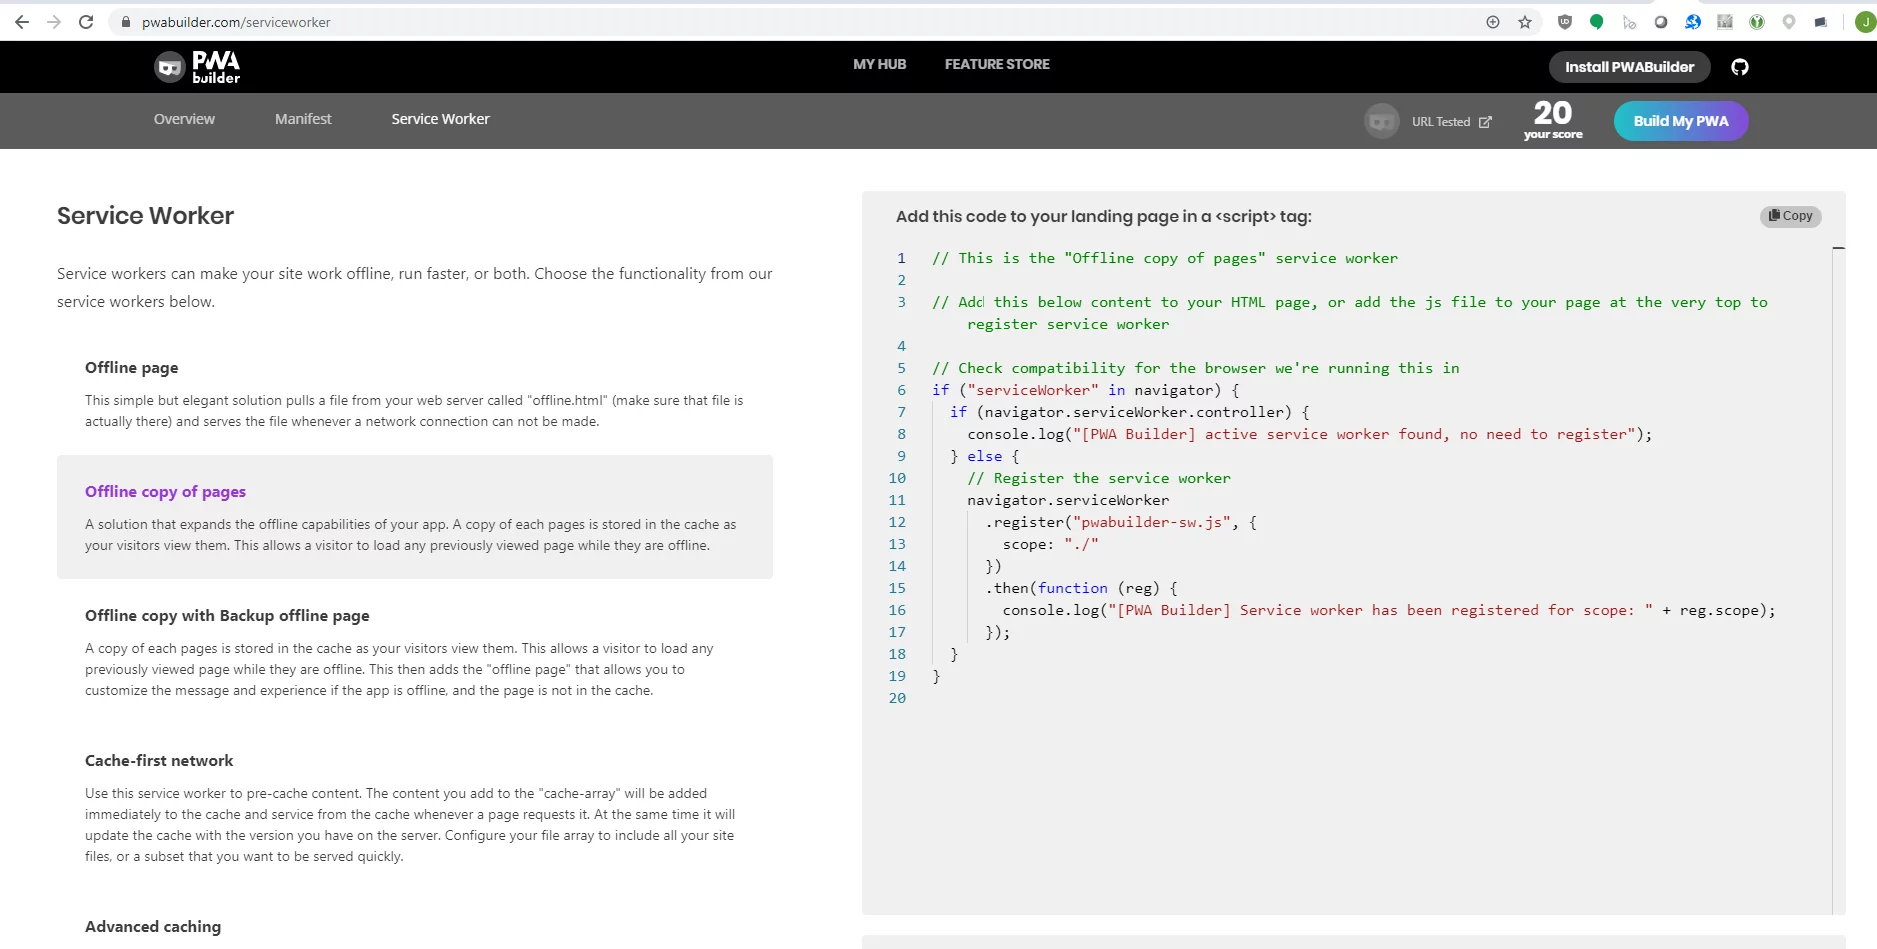Image resolution: width=1877 pixels, height=949 pixels.
Task: Click the Build My PWA button
Action: [x=1681, y=121]
